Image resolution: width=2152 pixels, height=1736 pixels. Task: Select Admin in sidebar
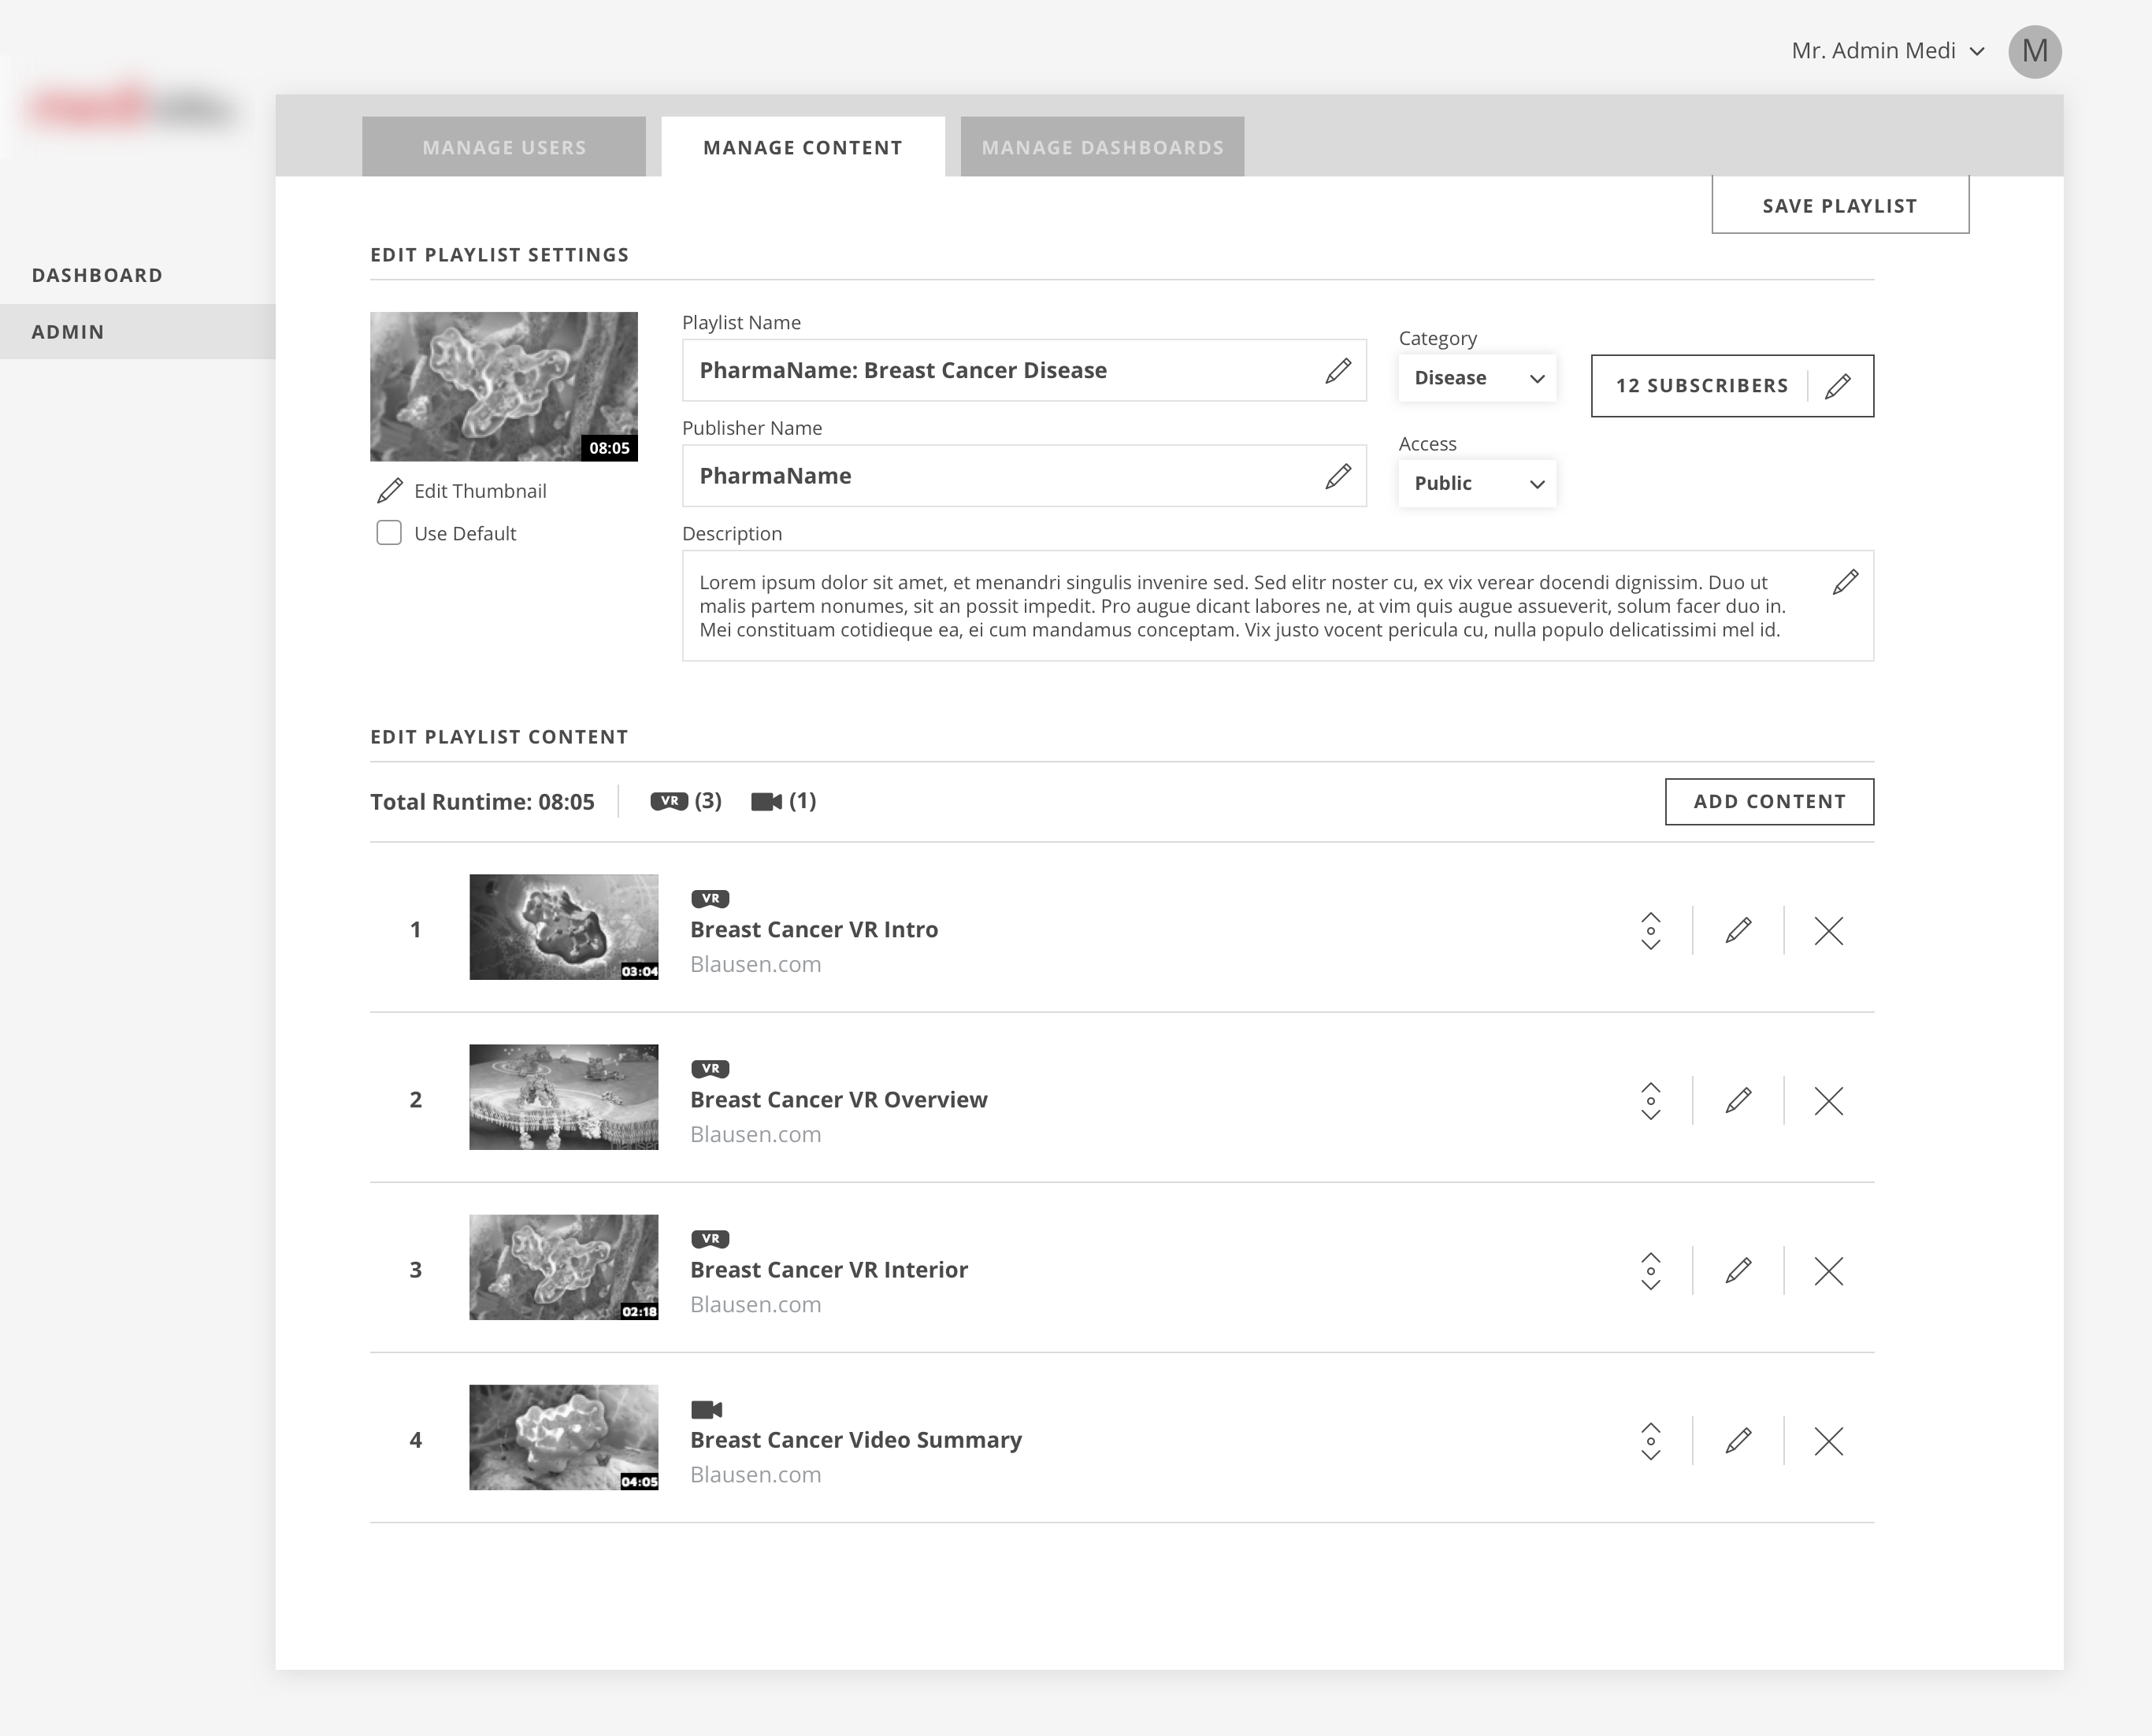[x=138, y=332]
